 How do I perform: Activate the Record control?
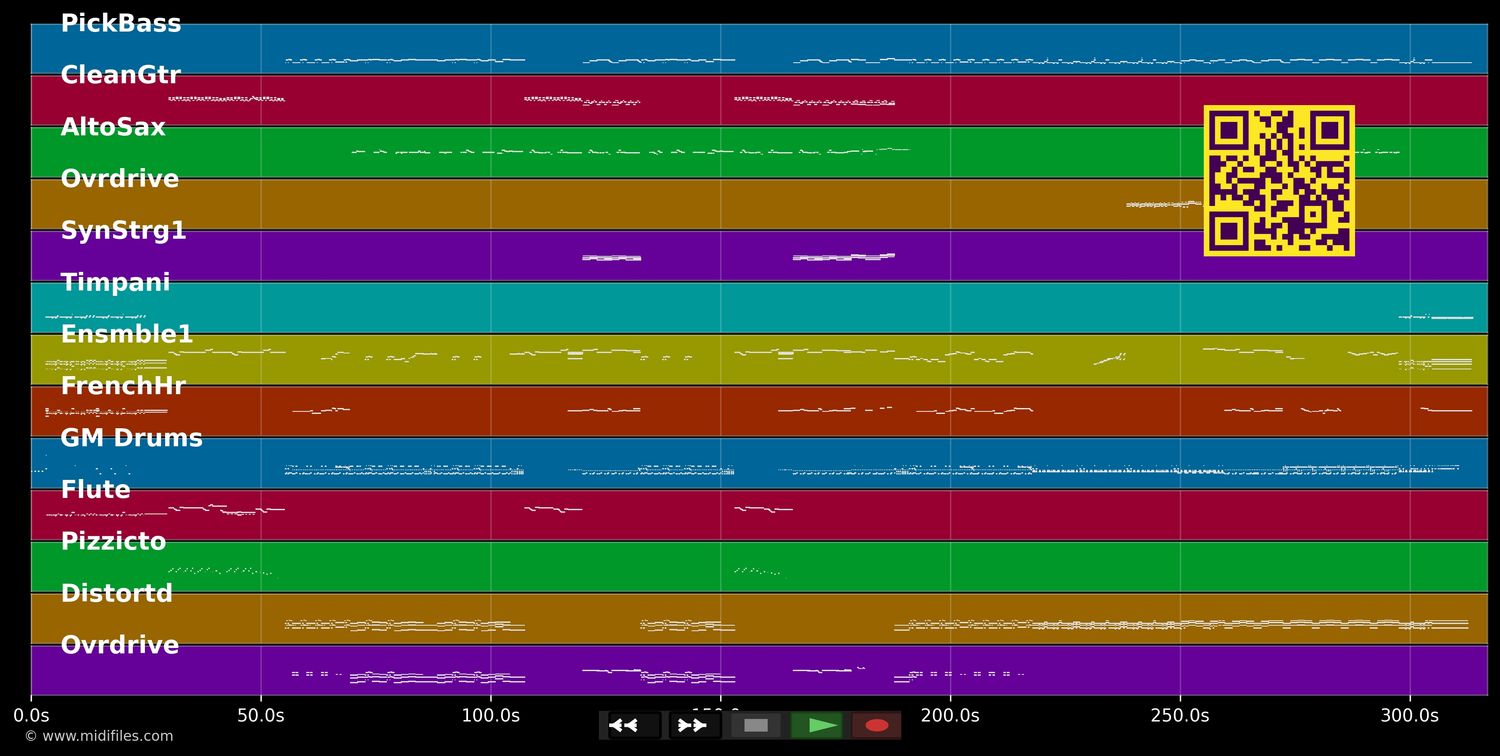click(x=876, y=725)
